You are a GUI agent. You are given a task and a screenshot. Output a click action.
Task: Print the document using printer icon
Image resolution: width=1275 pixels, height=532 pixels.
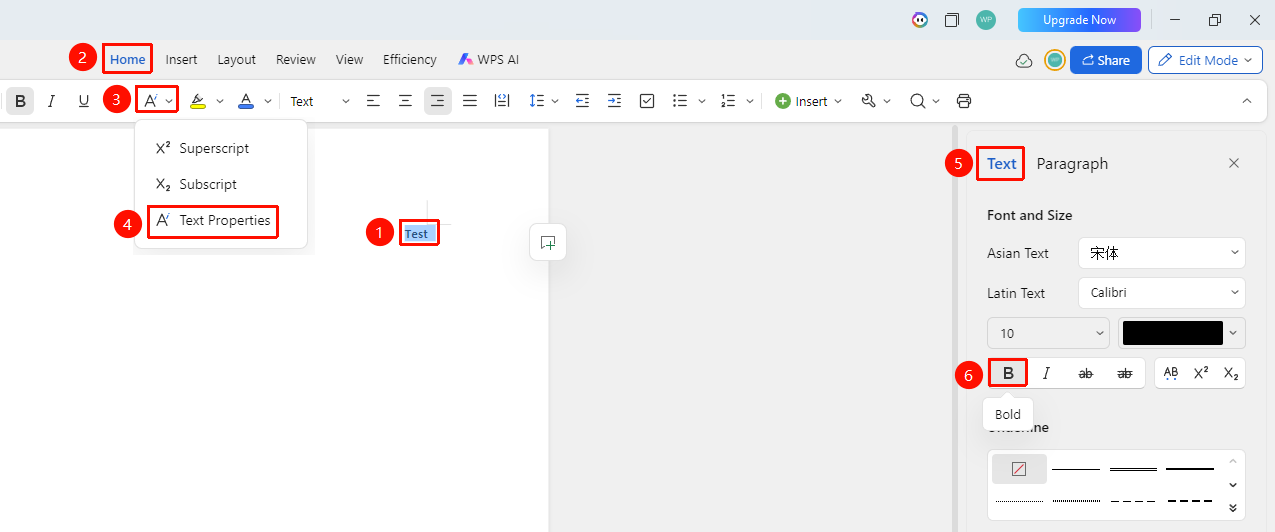(x=964, y=101)
